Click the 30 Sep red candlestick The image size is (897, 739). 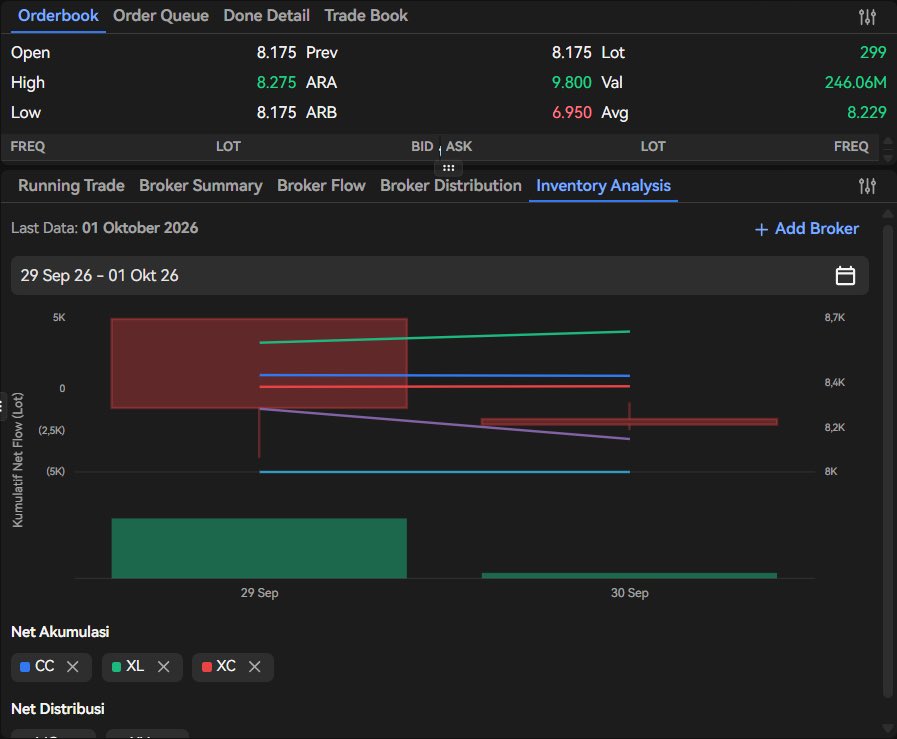tap(629, 422)
